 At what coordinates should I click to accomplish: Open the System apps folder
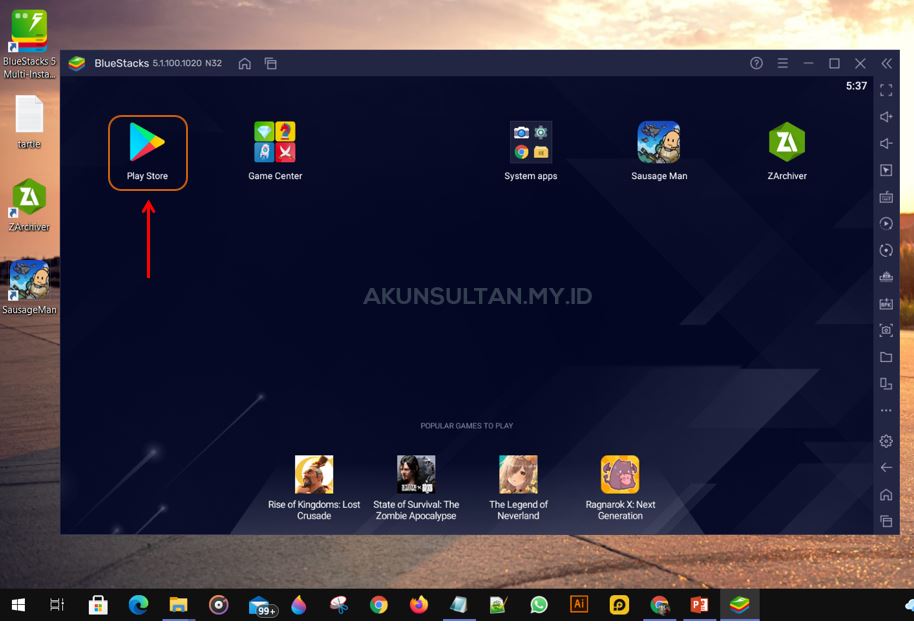(530, 151)
